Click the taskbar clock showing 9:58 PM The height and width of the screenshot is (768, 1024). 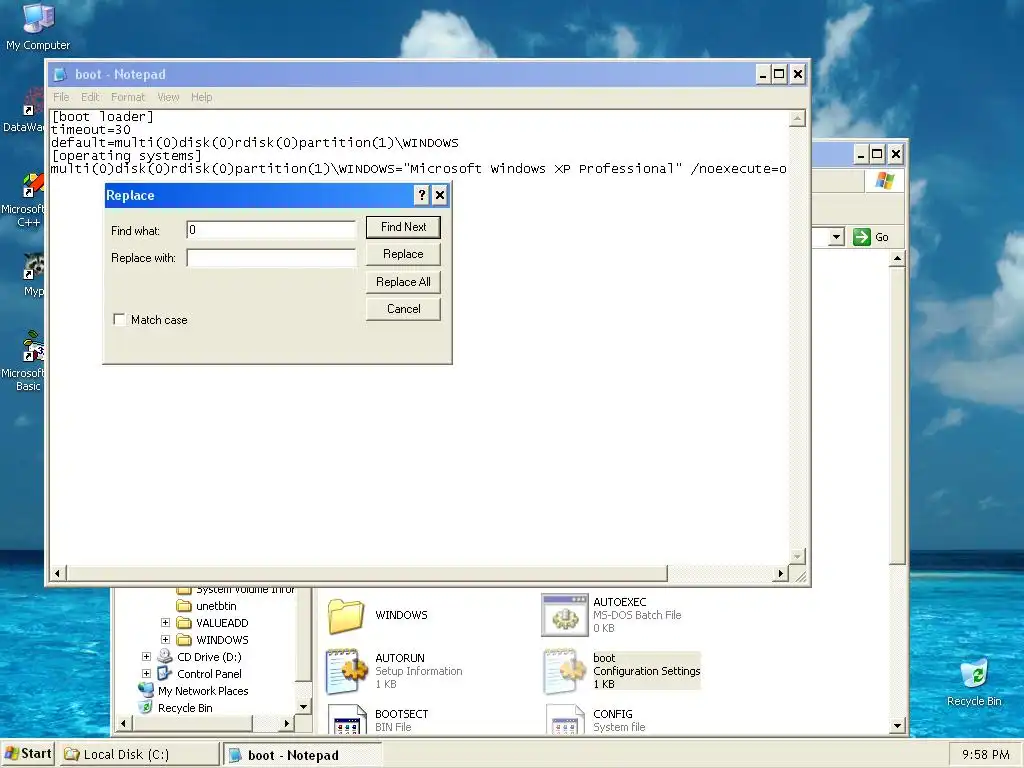point(985,755)
